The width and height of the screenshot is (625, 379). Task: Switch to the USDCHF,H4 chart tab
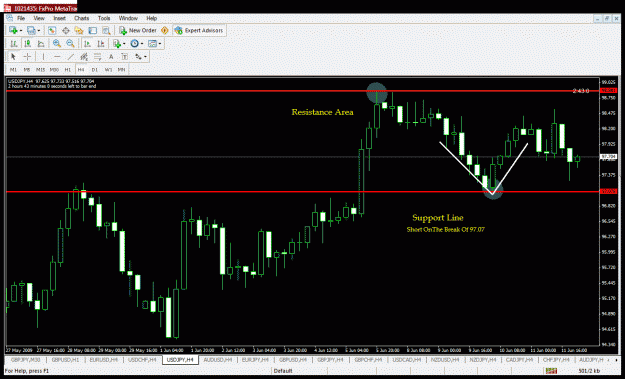coord(142,359)
